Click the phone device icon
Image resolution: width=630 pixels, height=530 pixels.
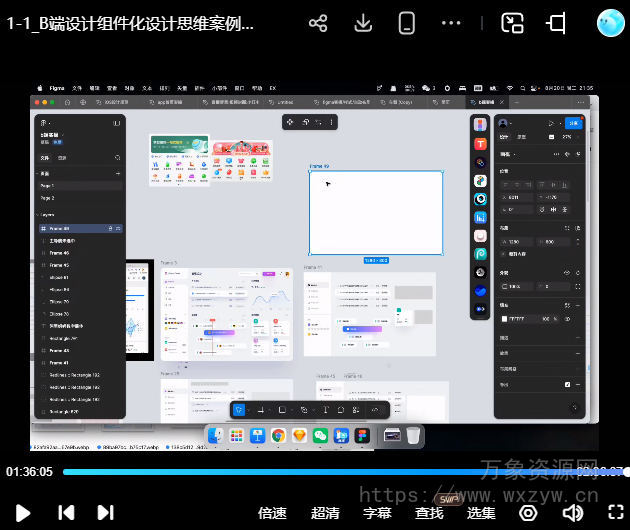[406, 23]
